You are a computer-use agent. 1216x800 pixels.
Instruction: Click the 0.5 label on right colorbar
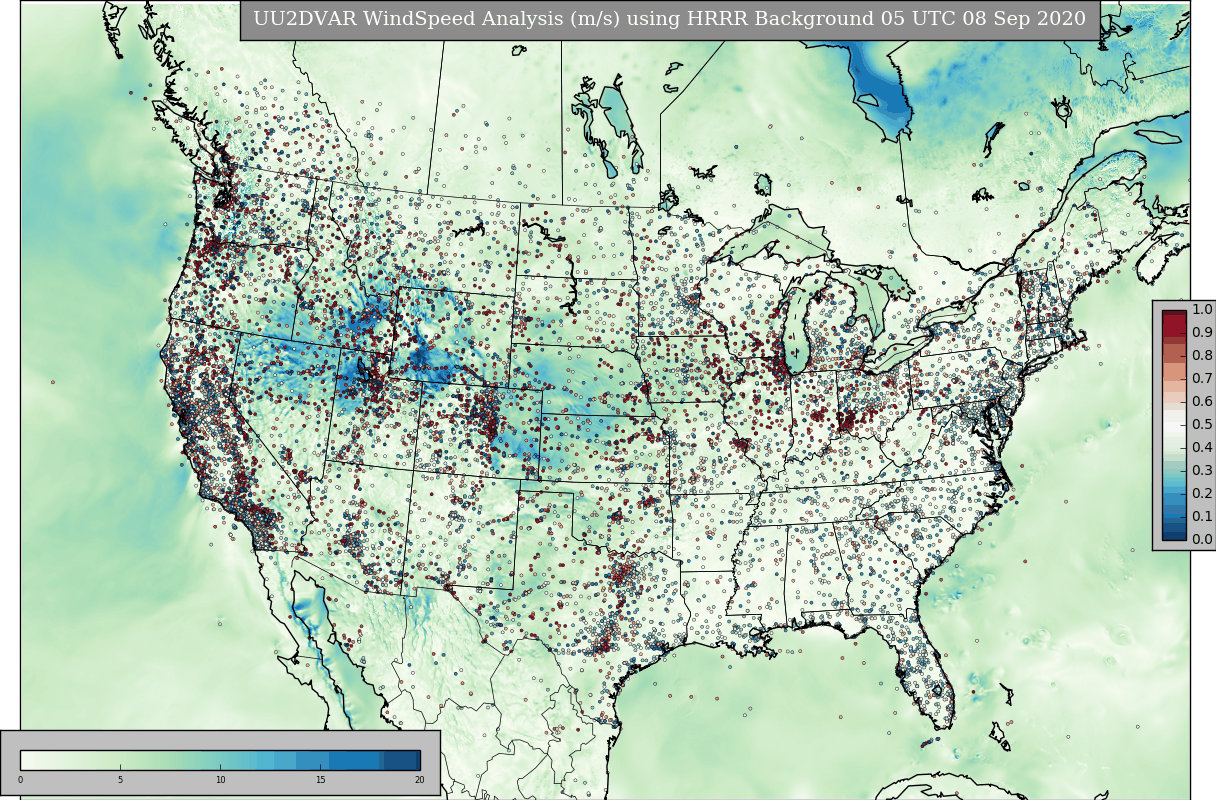click(1201, 425)
